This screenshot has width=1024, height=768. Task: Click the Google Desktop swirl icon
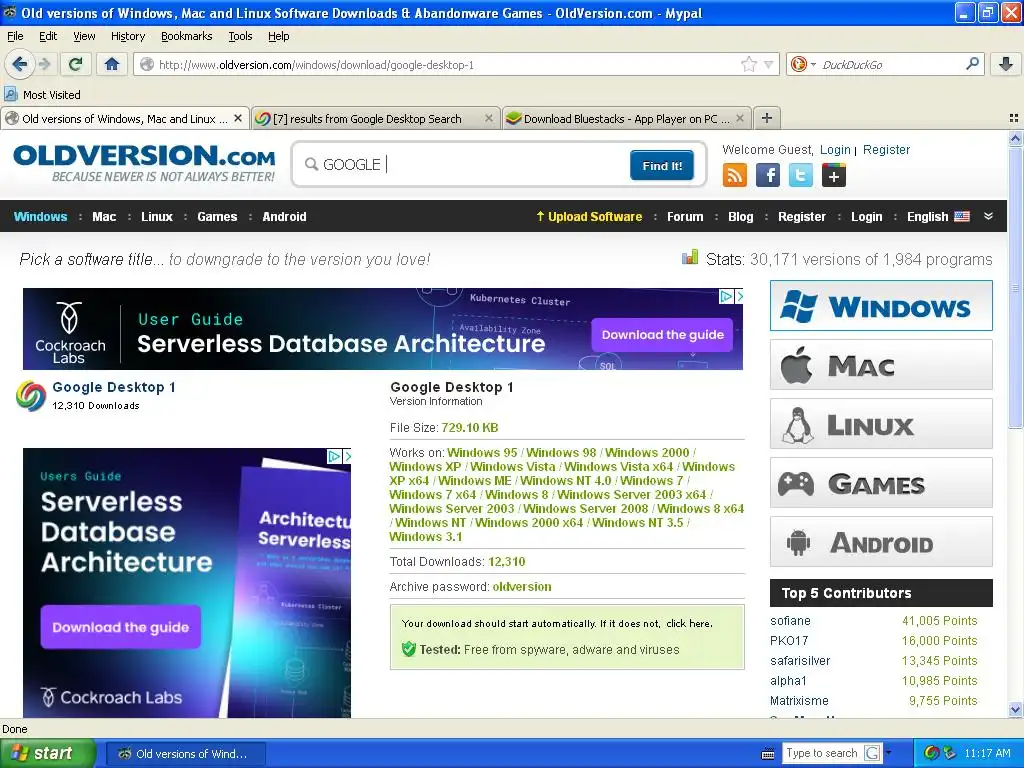click(x=31, y=396)
